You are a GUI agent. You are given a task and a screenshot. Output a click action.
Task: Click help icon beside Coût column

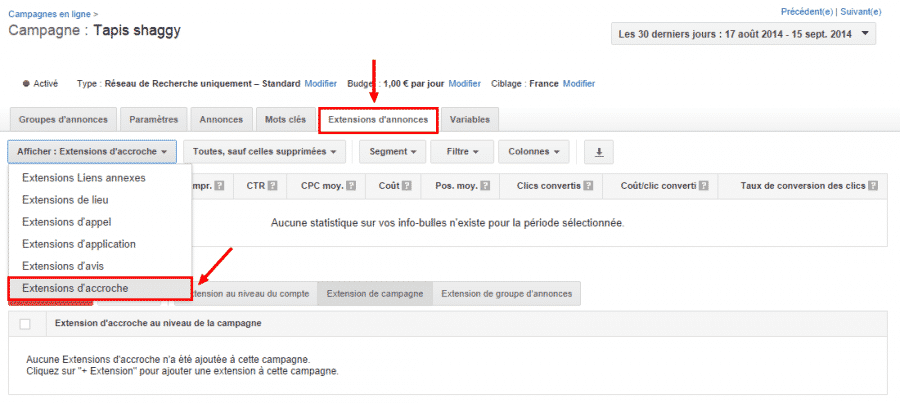pyautogui.click(x=409, y=186)
